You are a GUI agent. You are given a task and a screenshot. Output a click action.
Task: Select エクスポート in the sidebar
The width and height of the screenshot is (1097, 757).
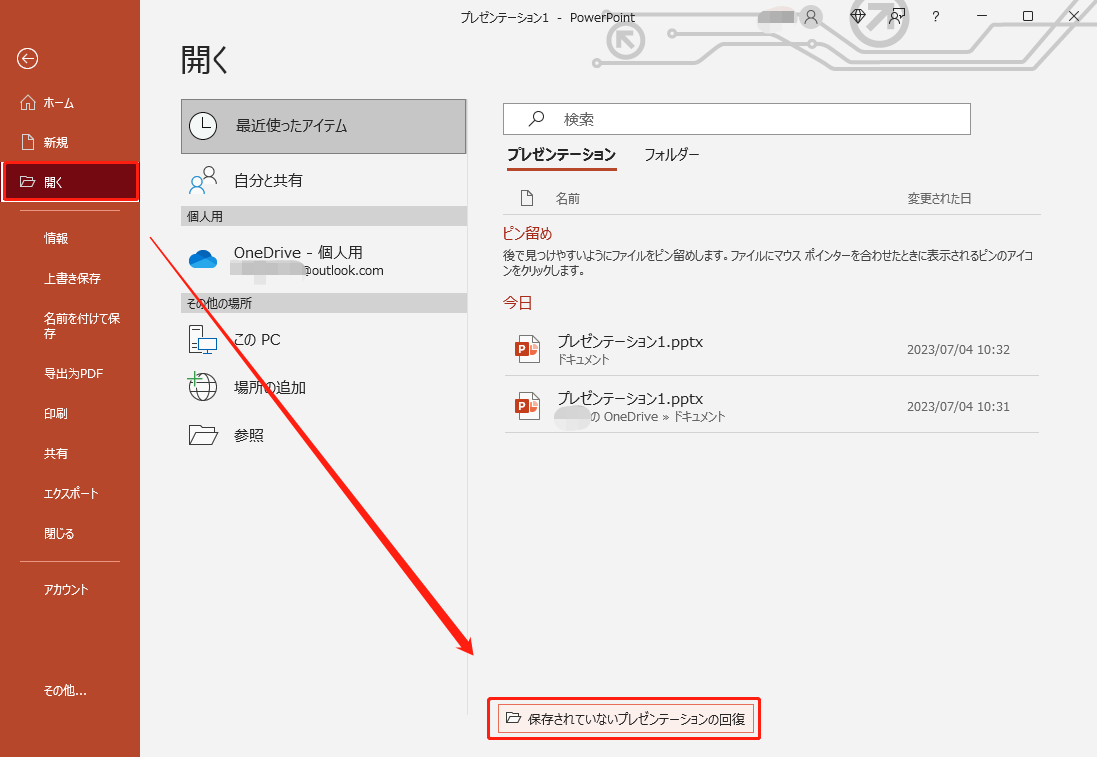70,493
